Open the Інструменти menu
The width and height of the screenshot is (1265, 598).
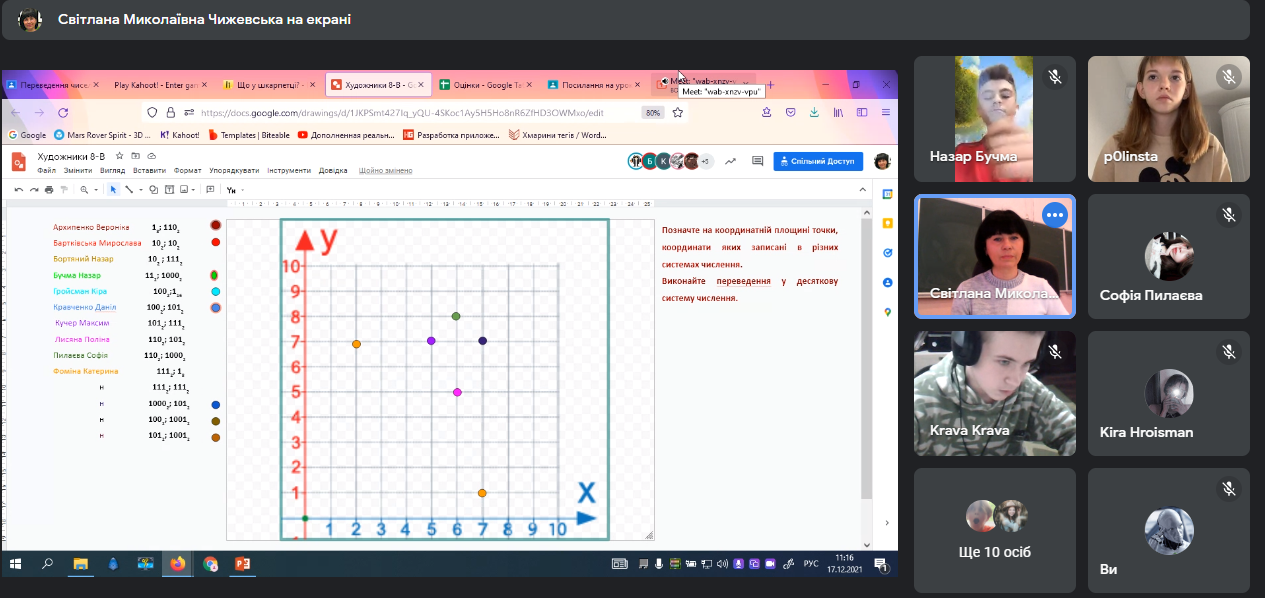pyautogui.click(x=289, y=170)
